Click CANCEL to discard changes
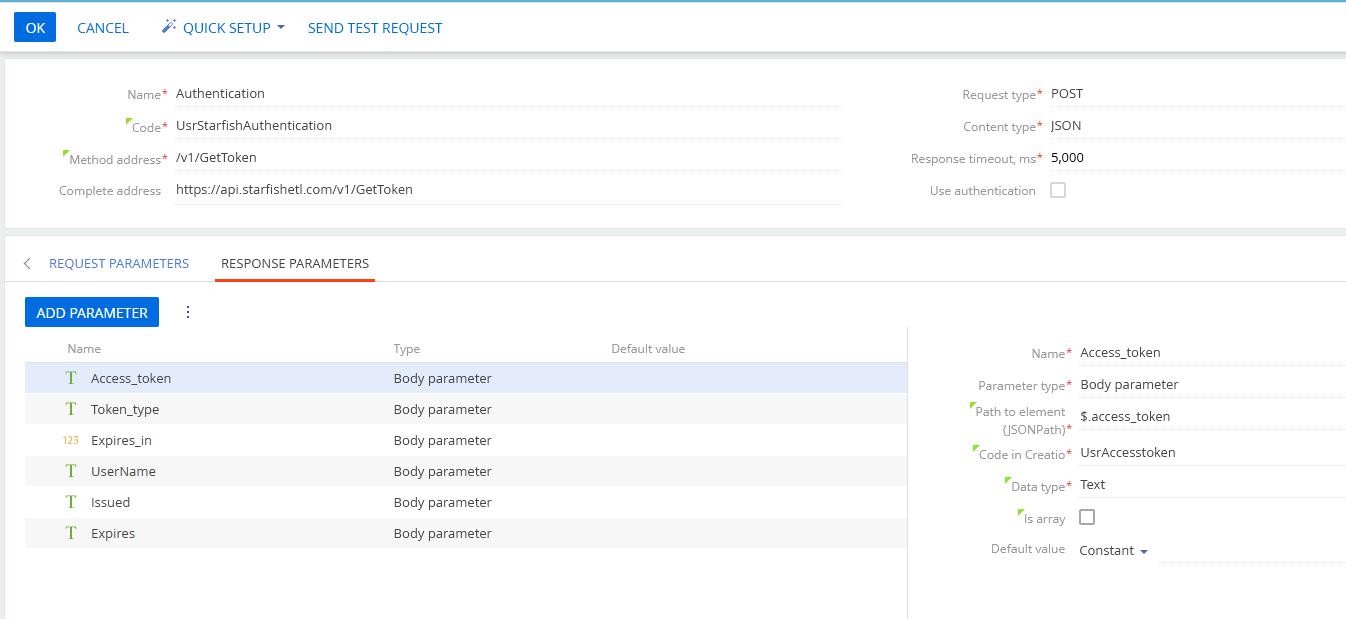Screen dimensions: 1346x619 (102, 27)
